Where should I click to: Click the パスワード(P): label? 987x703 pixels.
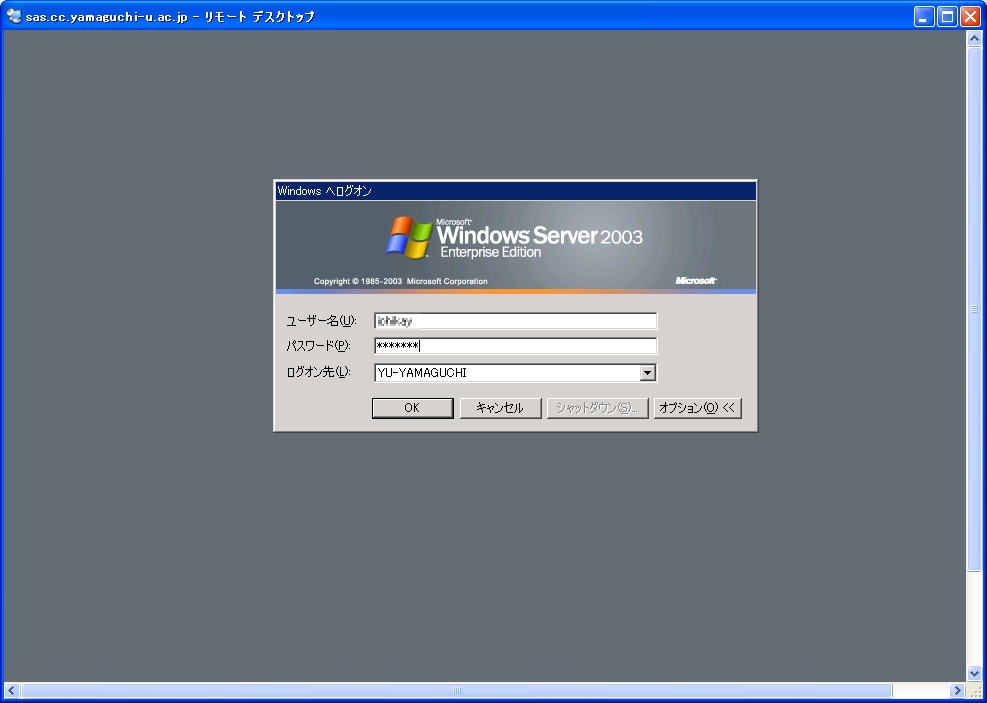click(x=319, y=346)
